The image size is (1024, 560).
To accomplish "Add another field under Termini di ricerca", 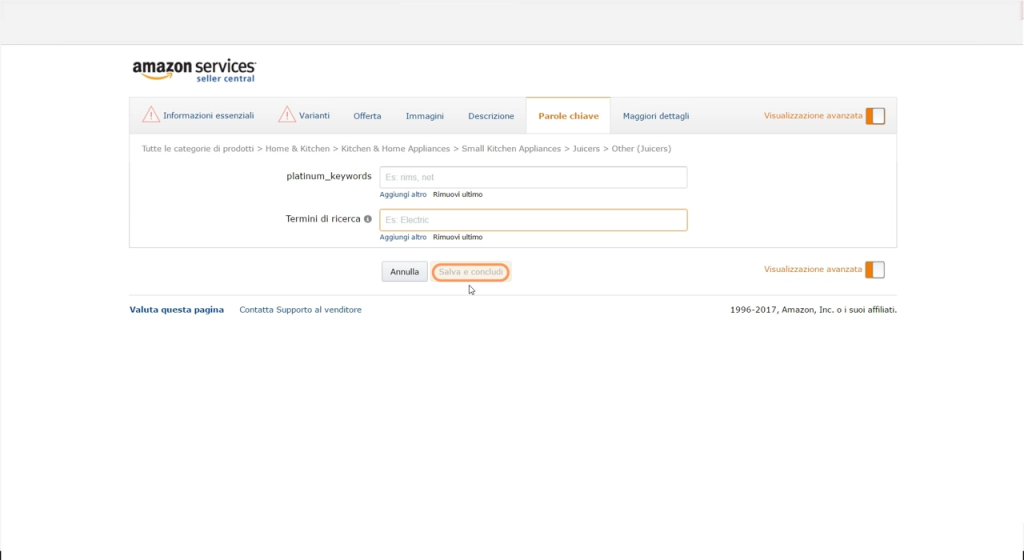I will pos(403,238).
